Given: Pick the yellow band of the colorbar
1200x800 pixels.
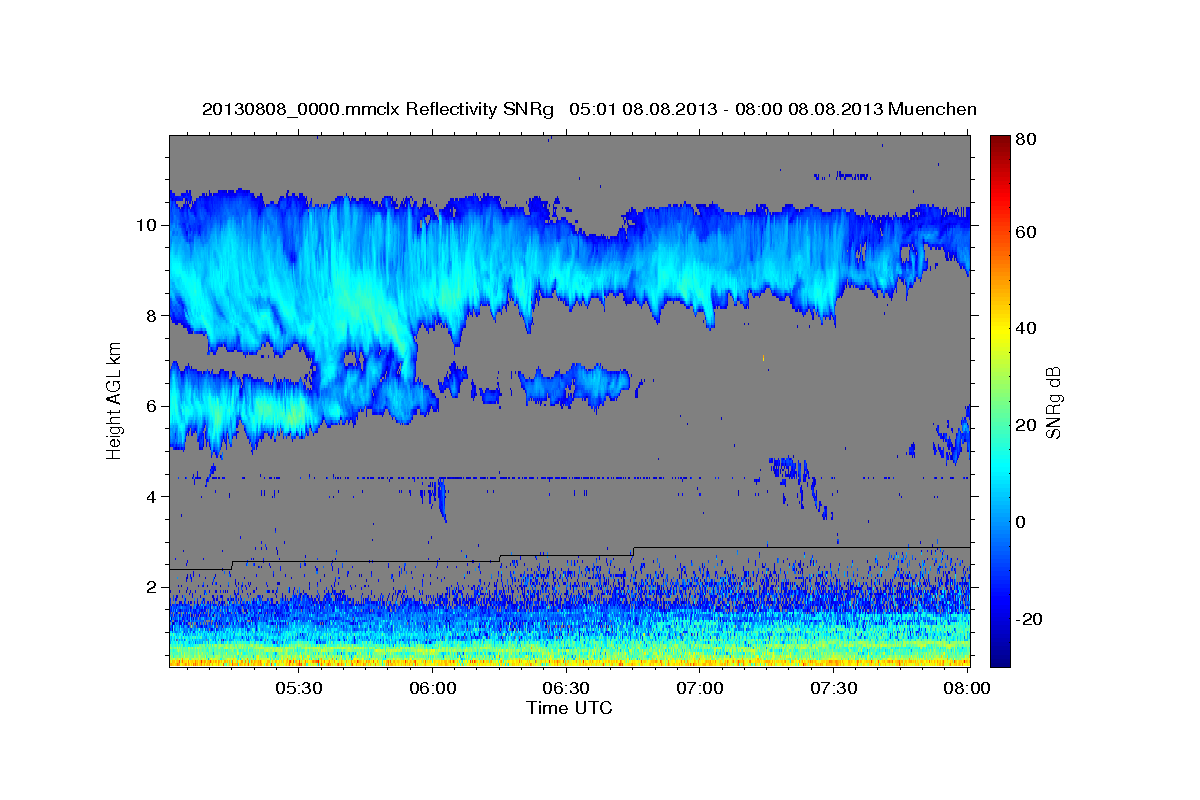Looking at the screenshot, I should pyautogui.click(x=1000, y=329).
